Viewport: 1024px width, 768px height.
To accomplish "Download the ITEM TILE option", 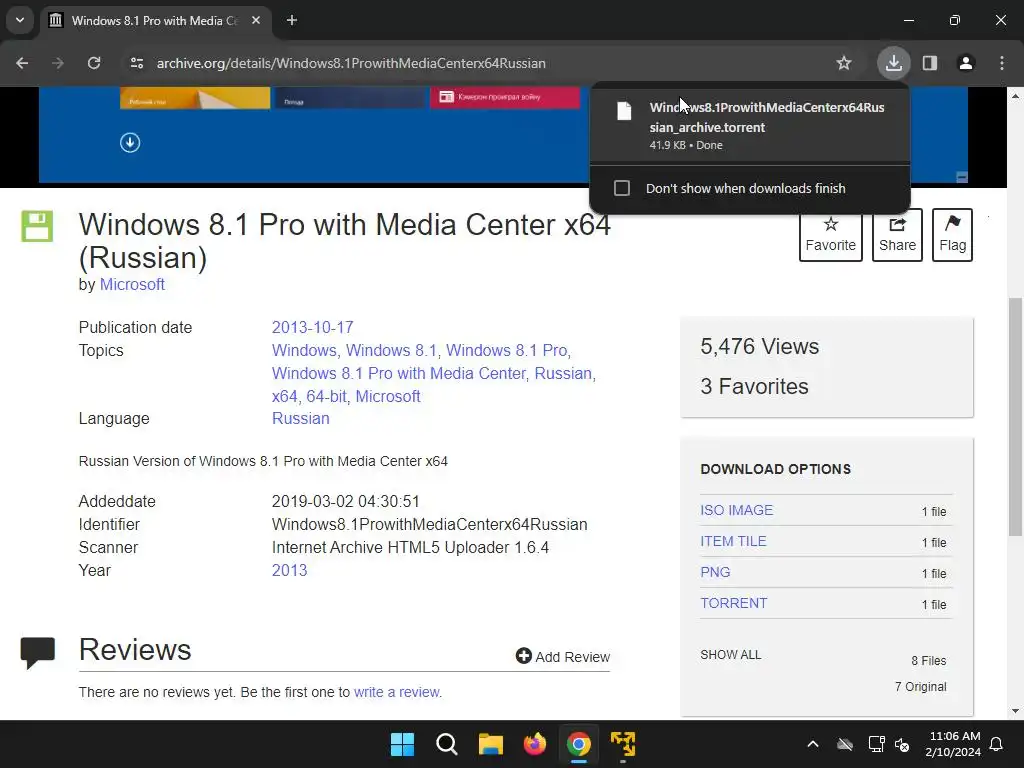I will tap(733, 541).
